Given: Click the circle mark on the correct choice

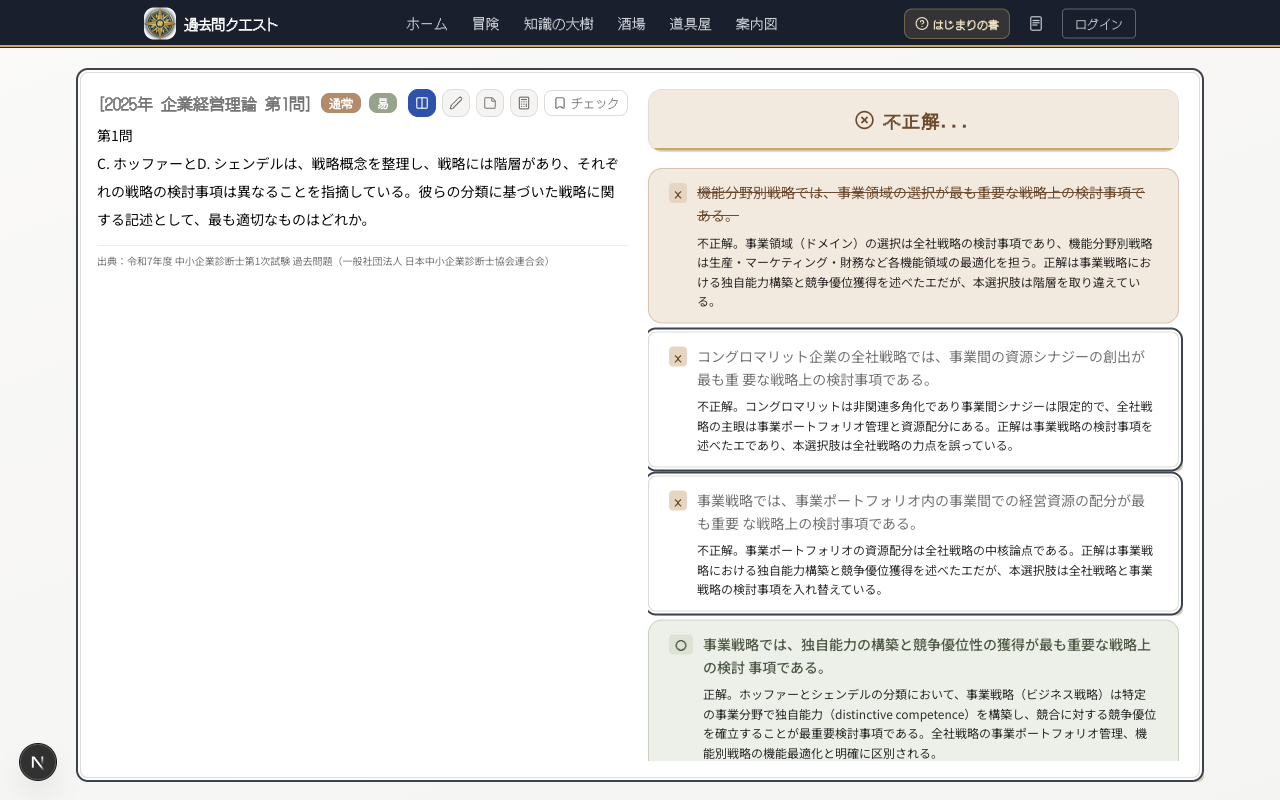Looking at the screenshot, I should click(681, 645).
